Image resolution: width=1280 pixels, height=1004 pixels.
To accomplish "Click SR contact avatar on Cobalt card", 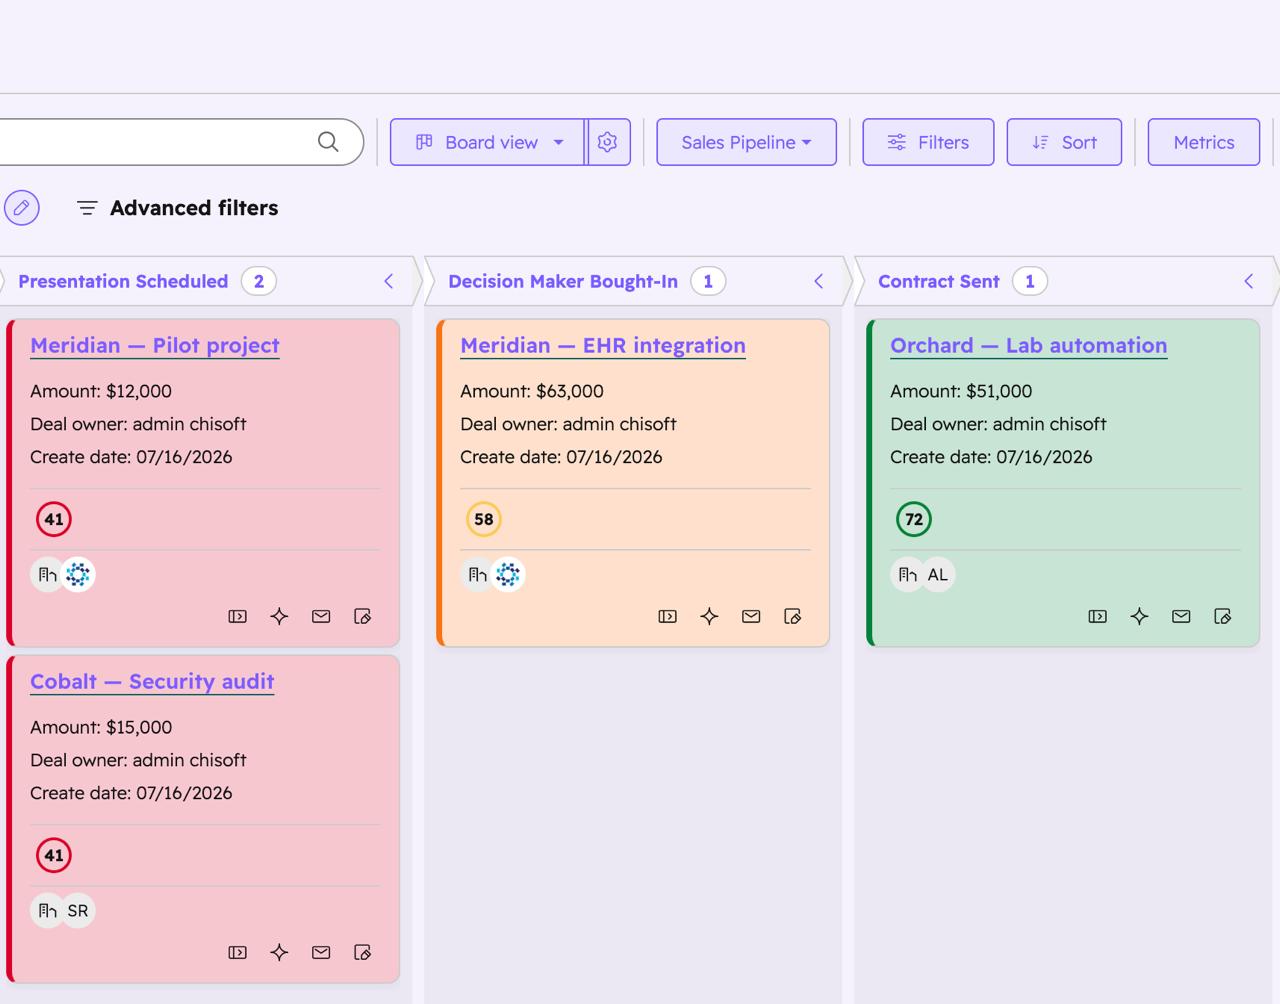I will click(78, 910).
